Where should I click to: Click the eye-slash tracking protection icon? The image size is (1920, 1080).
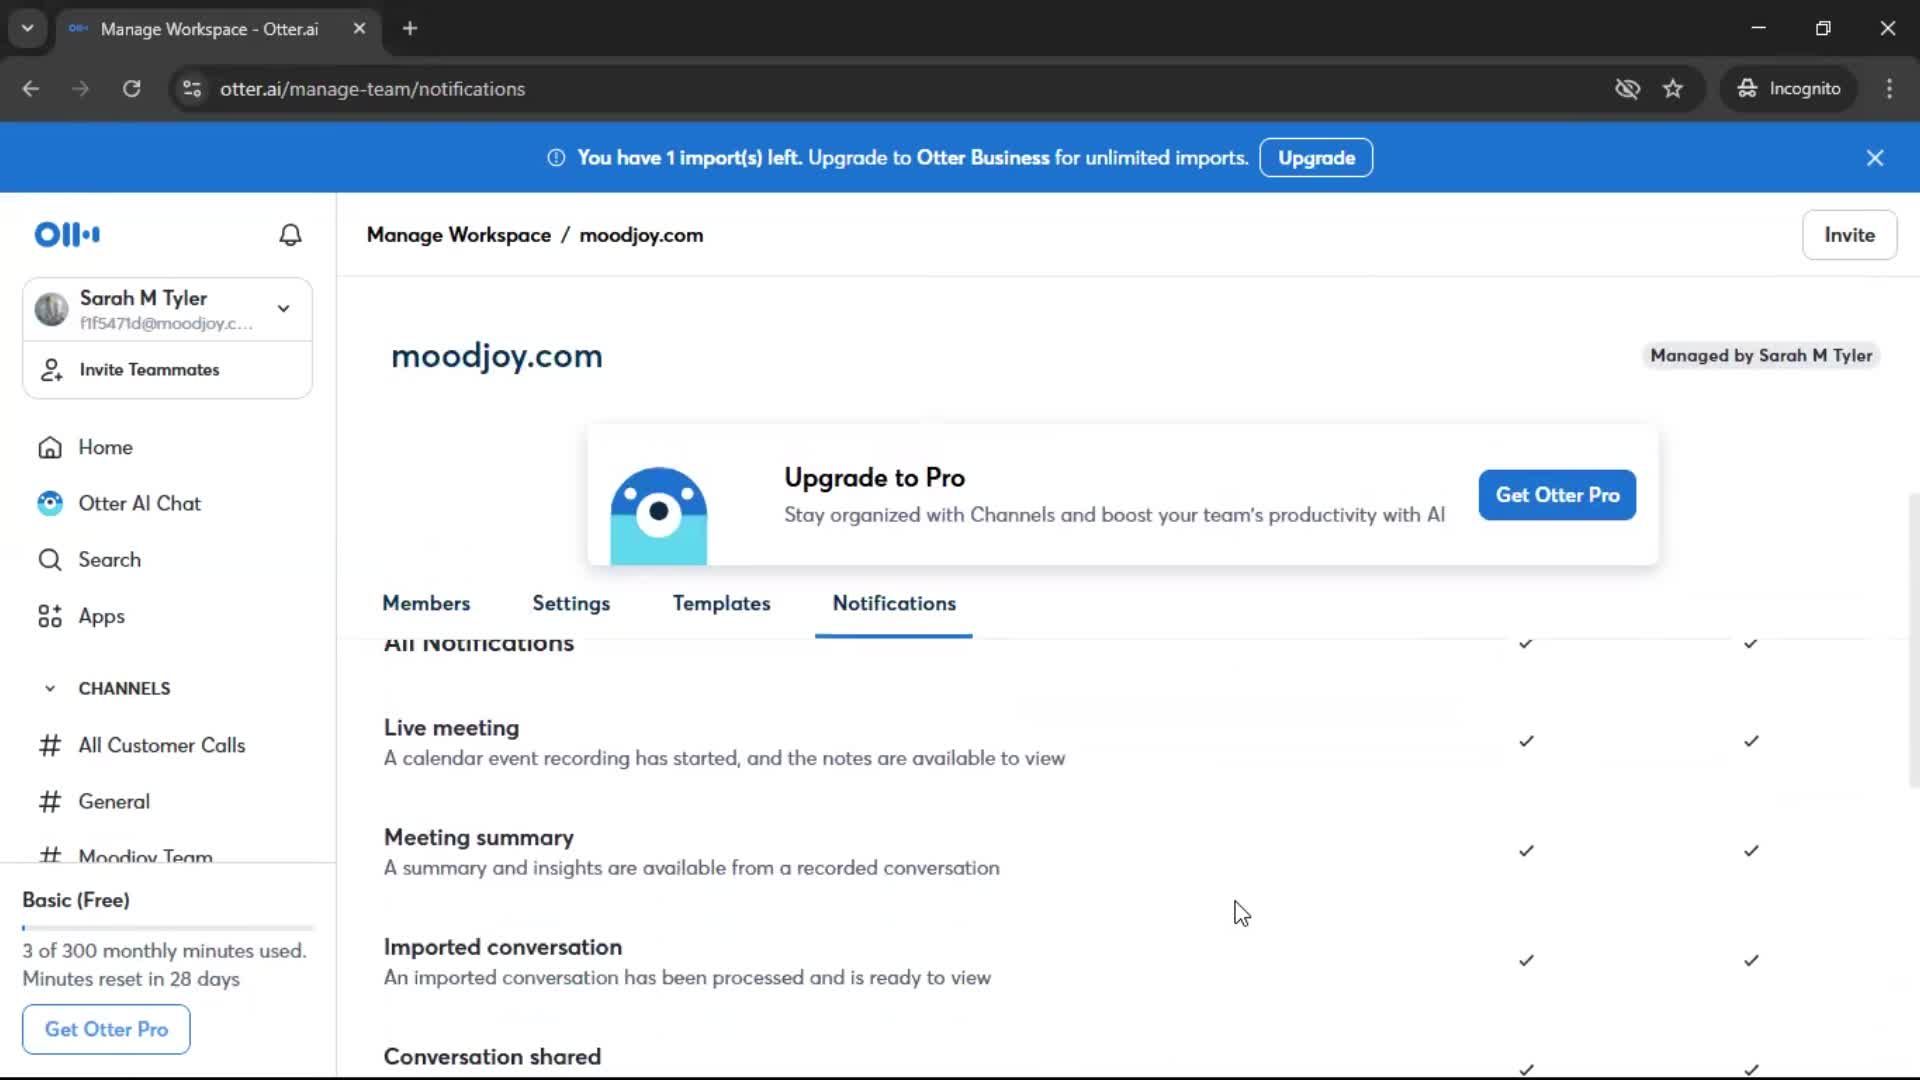(x=1627, y=89)
